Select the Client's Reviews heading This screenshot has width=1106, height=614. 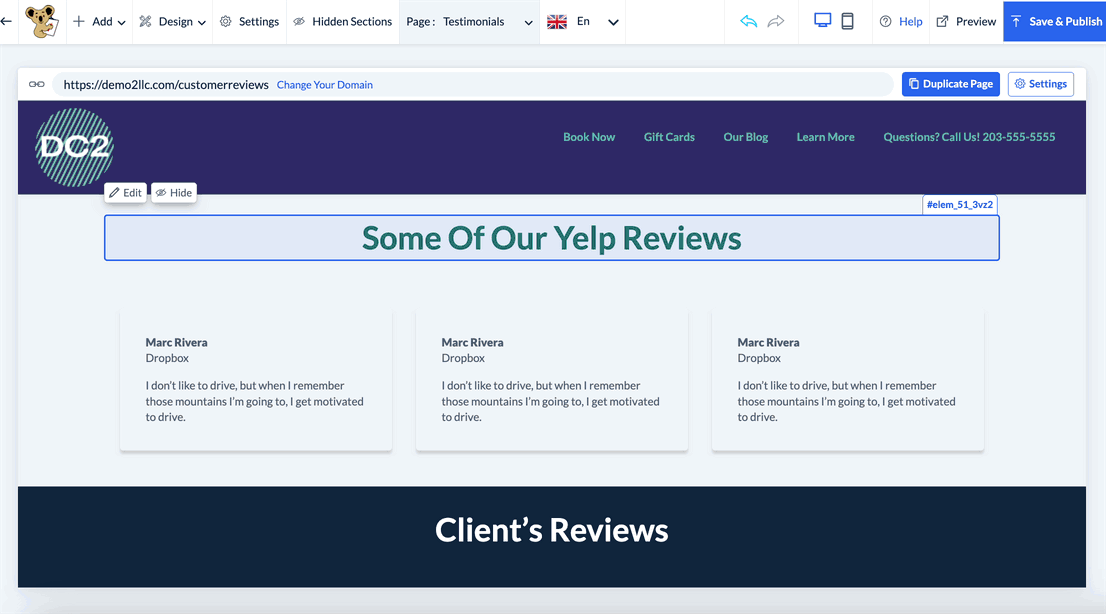(x=552, y=530)
